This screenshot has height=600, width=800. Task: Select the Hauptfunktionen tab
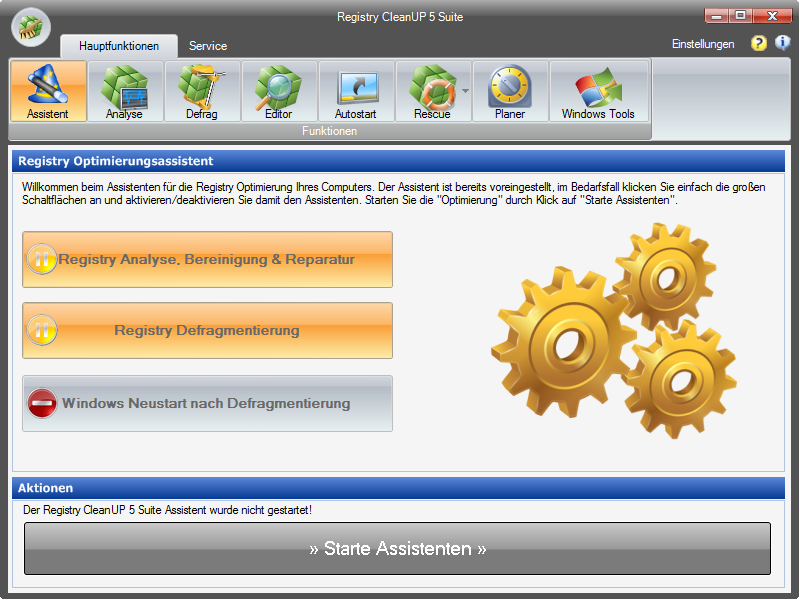click(119, 46)
